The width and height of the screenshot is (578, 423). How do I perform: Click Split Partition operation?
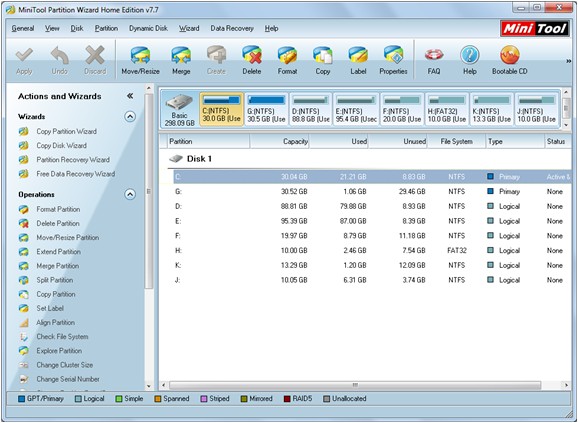tap(55, 280)
